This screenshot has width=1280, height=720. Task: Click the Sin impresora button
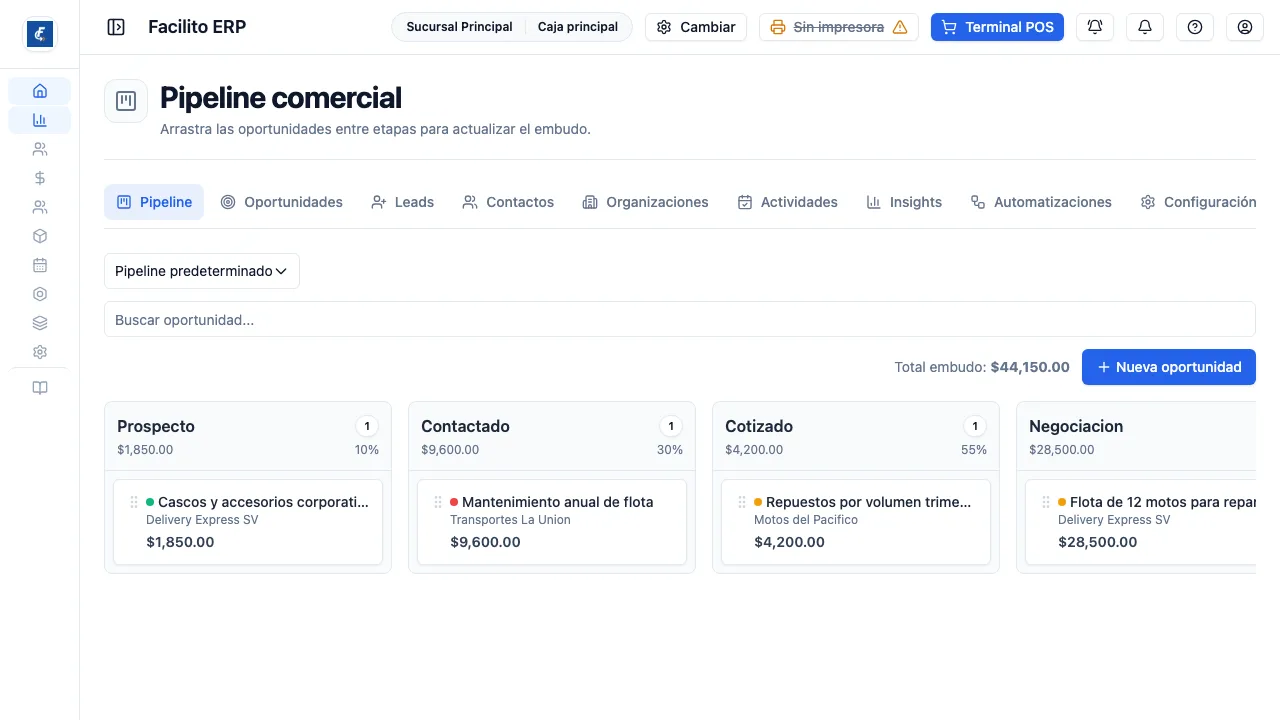(839, 27)
